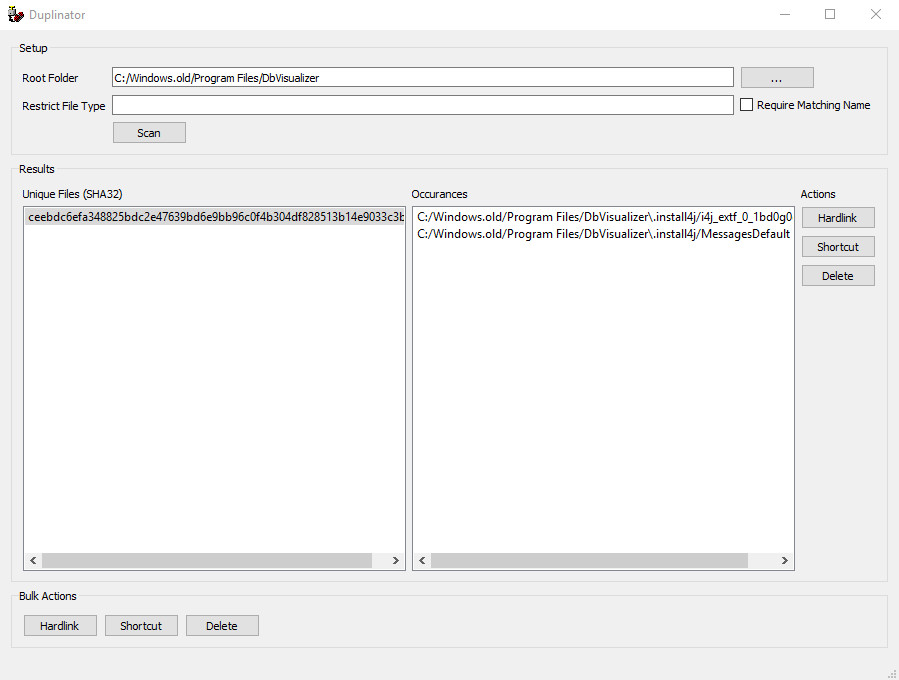The image size is (899, 680).
Task: Minimize the Duplinator window
Action: point(785,14)
